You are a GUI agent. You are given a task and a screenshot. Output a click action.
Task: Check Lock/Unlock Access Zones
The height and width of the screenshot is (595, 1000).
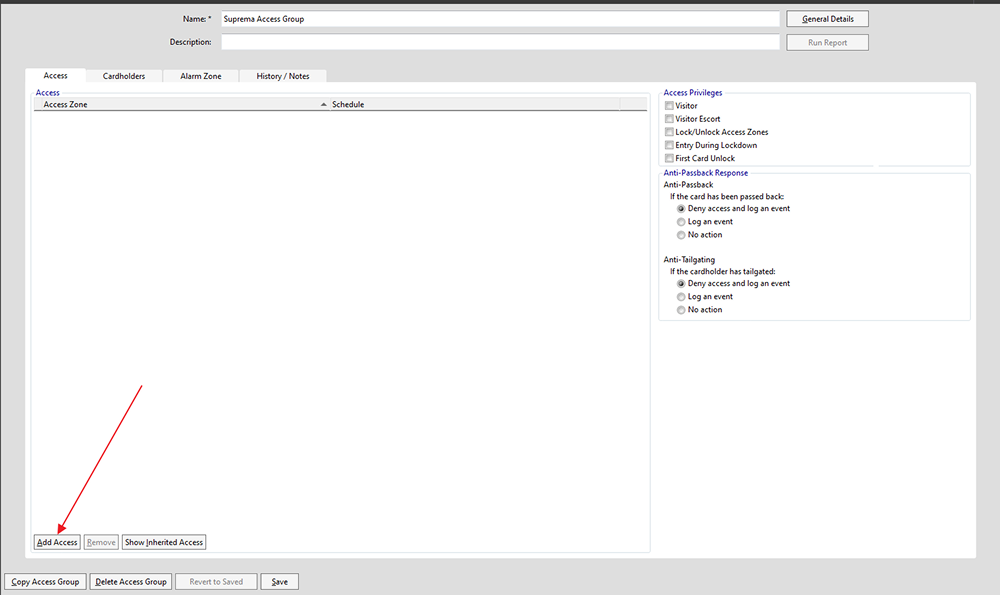(x=669, y=132)
